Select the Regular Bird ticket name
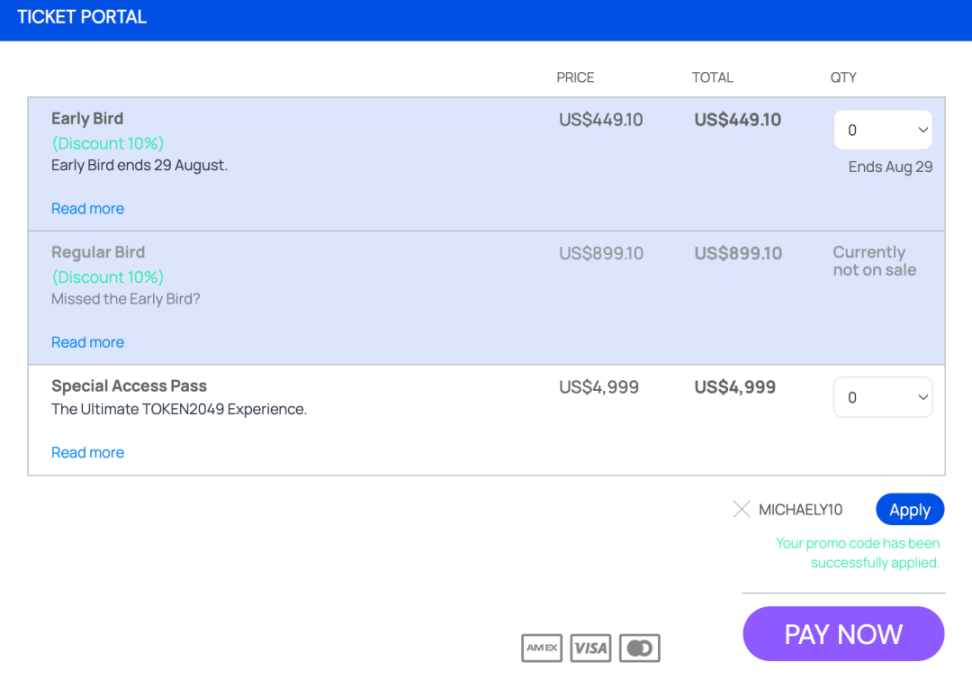Image resolution: width=972 pixels, height=680 pixels. tap(98, 252)
